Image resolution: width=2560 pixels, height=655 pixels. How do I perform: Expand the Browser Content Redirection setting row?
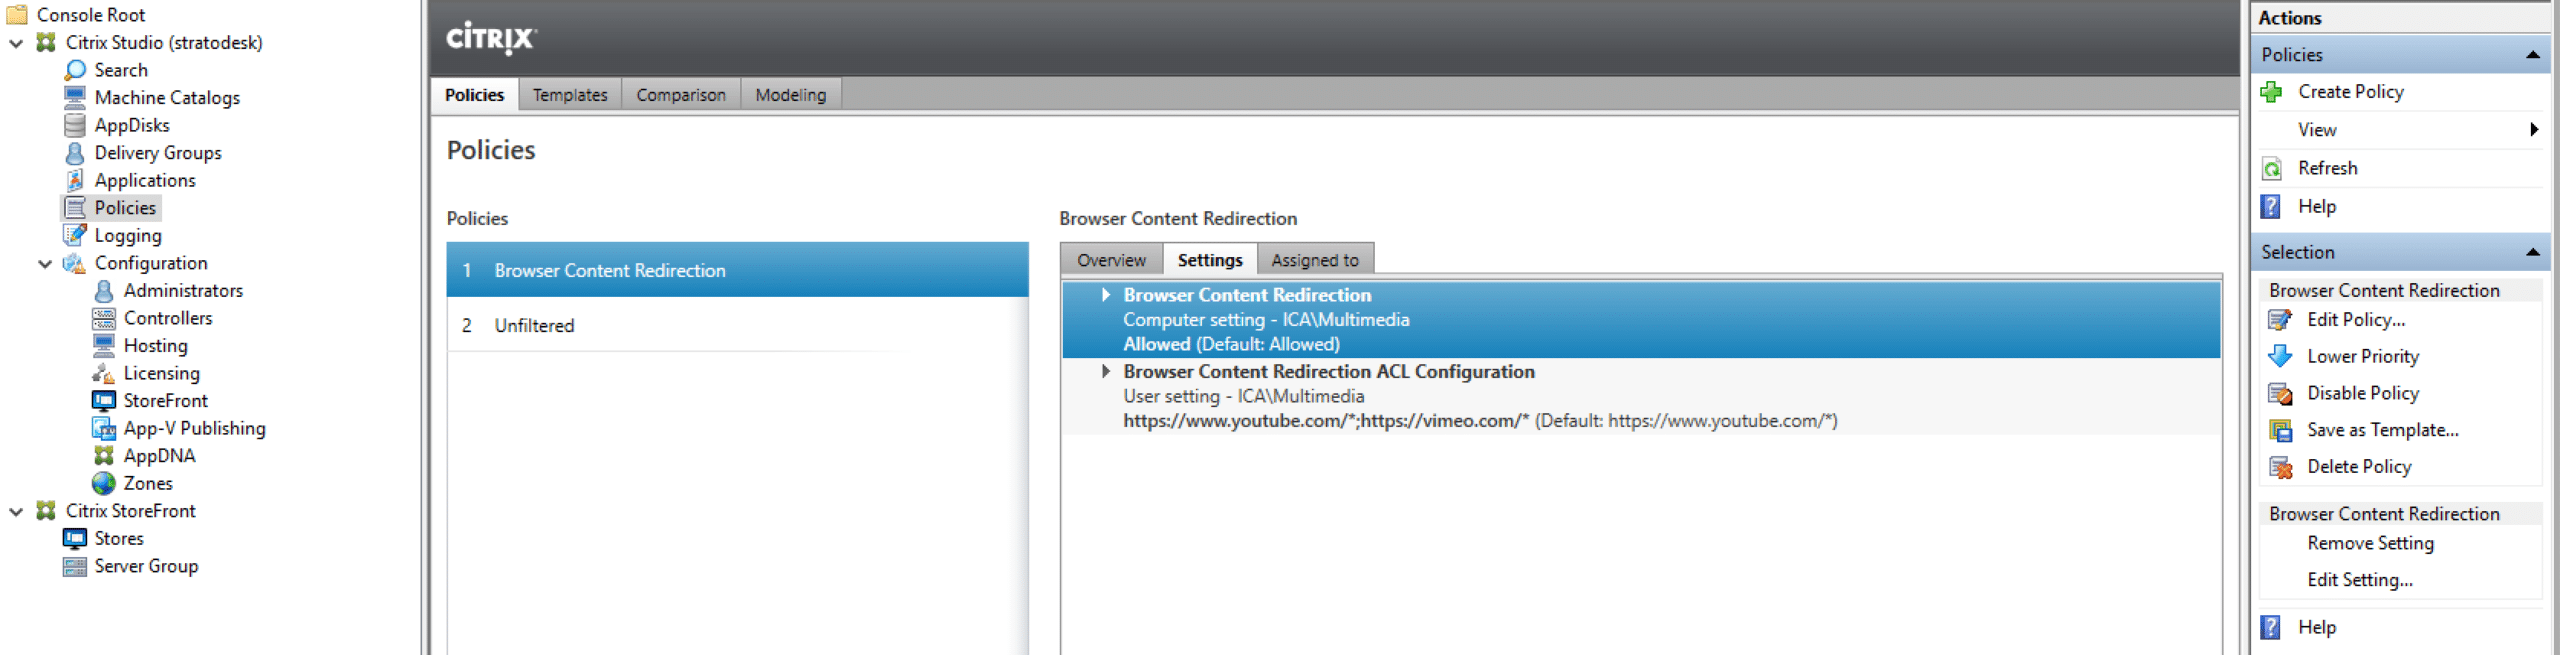pos(1106,295)
